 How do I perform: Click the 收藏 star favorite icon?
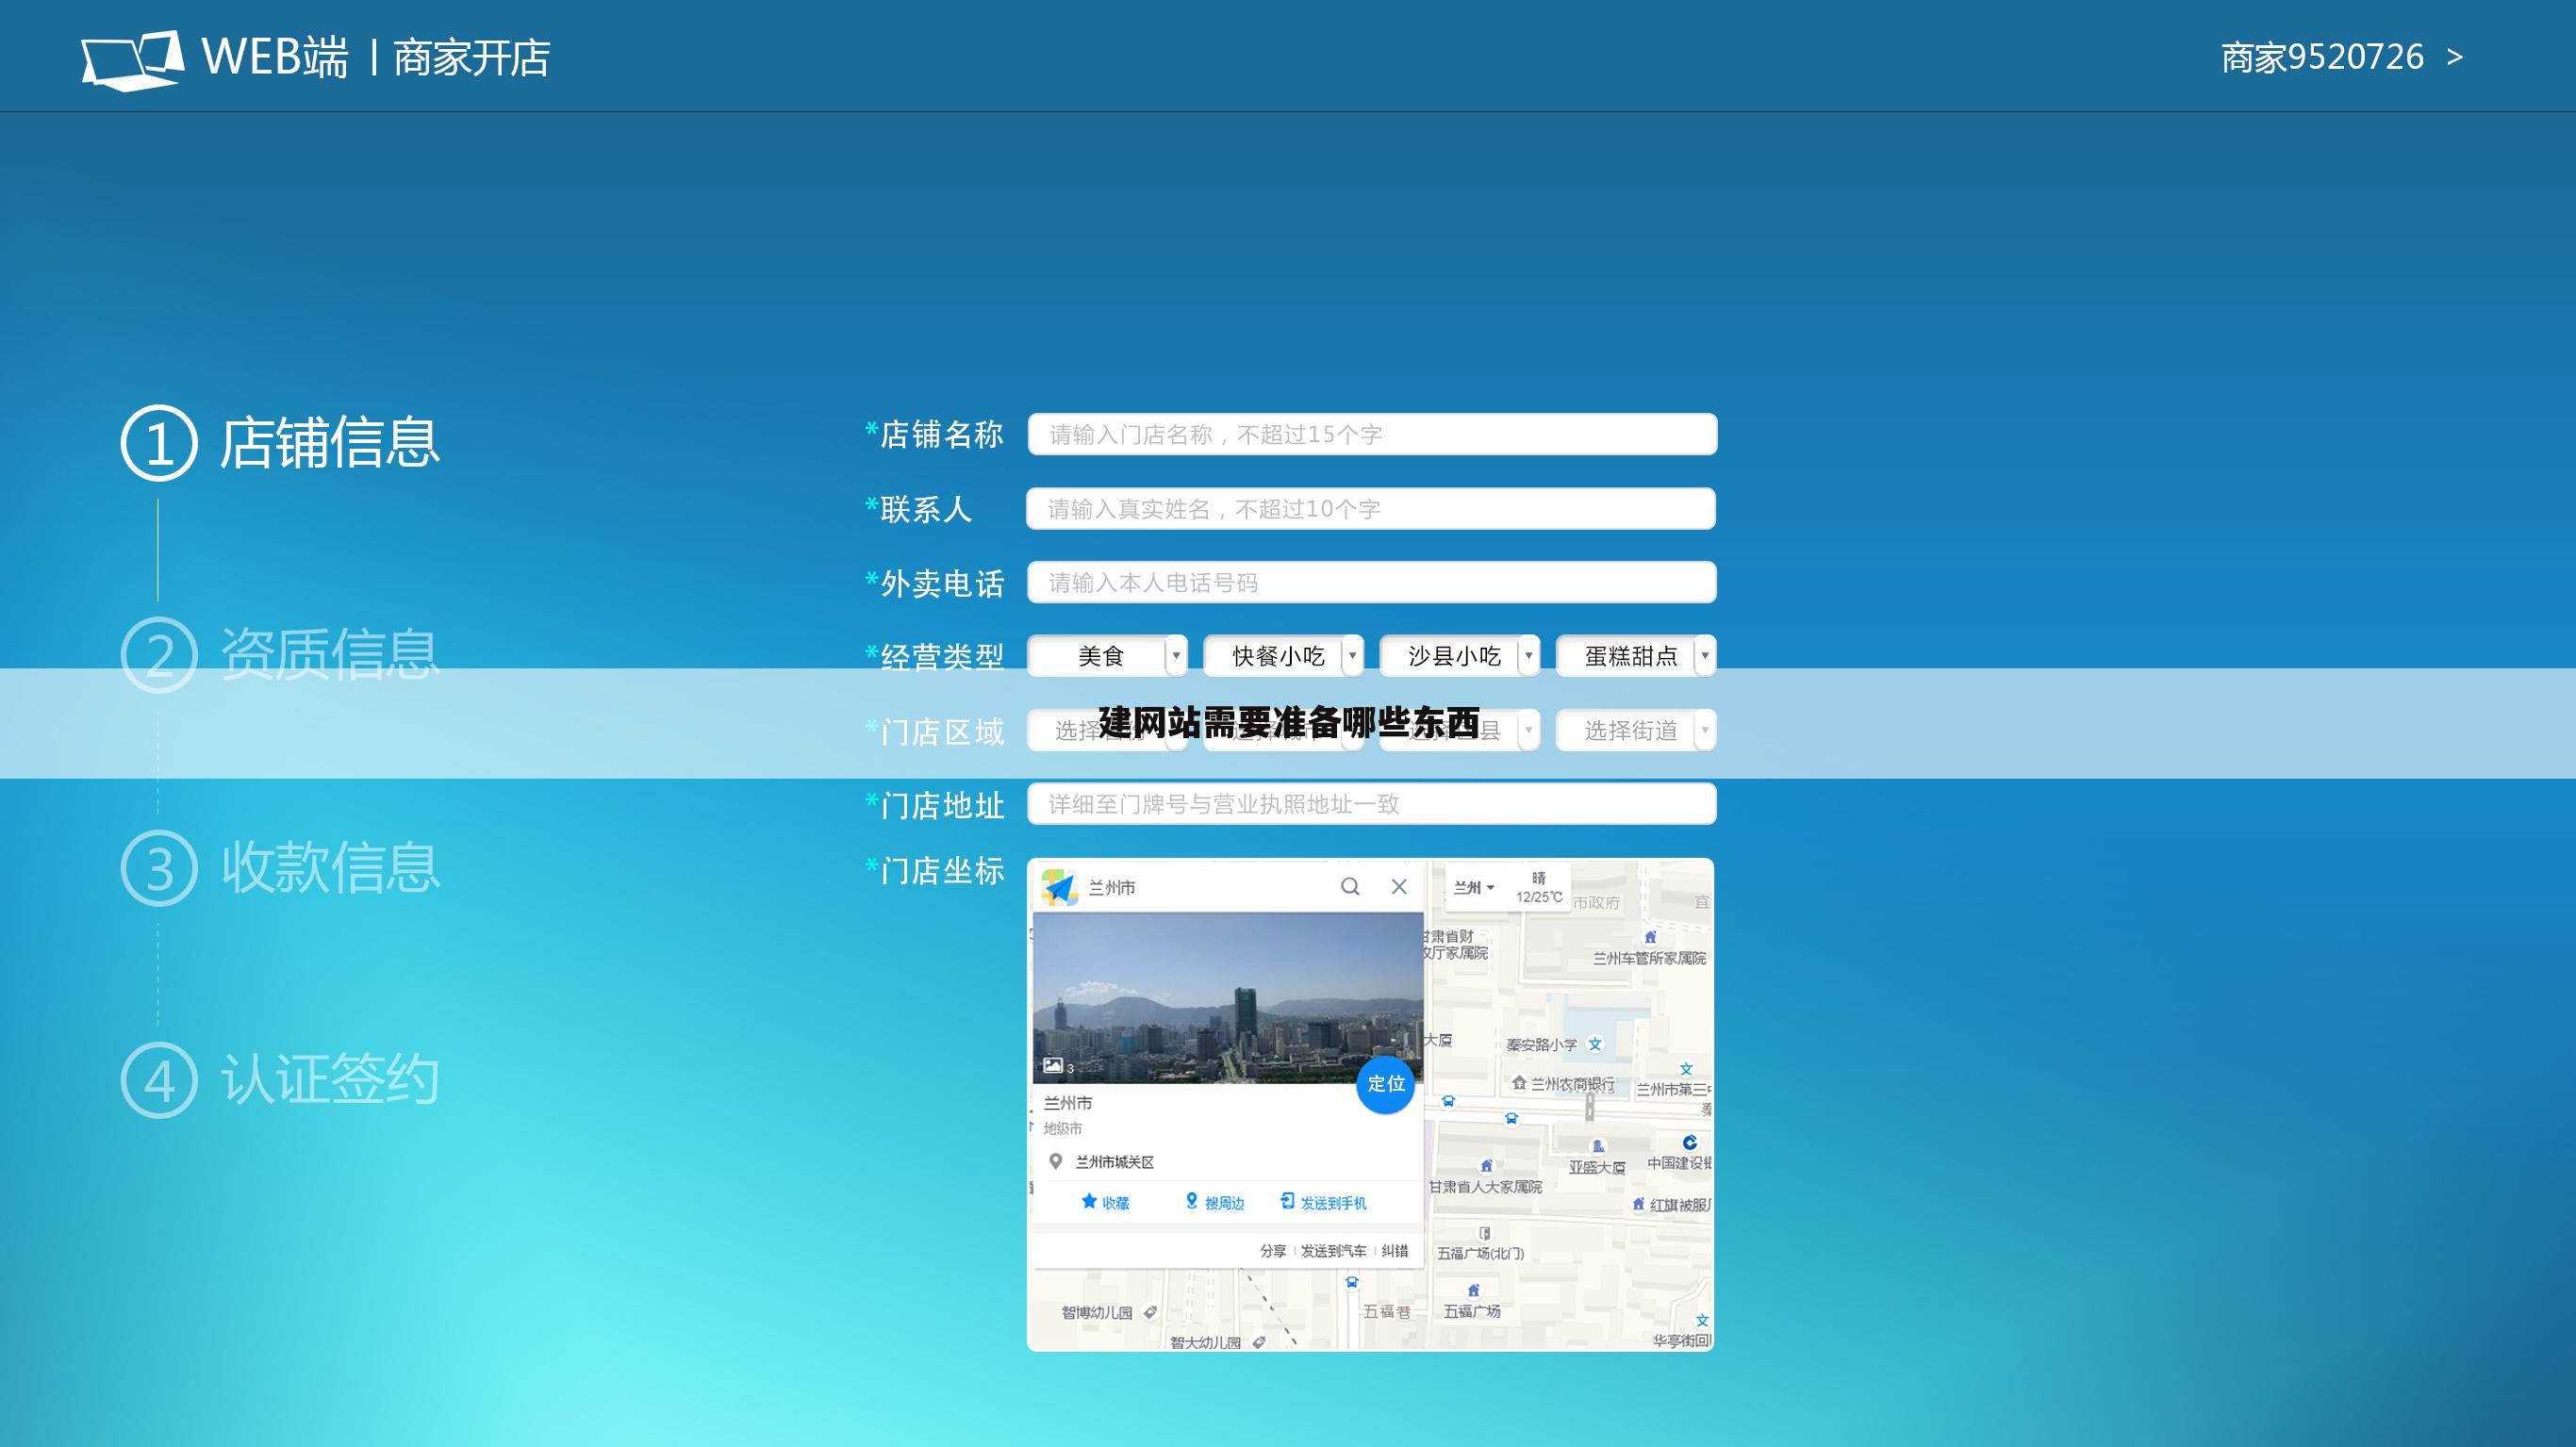click(x=1089, y=1201)
